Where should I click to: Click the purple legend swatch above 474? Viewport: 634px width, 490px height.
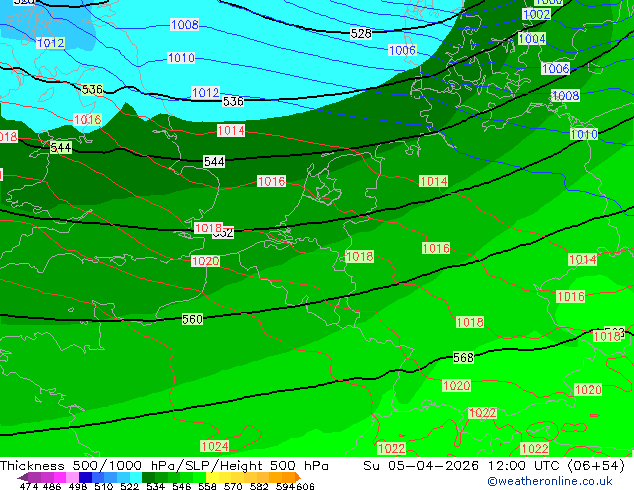(34, 477)
